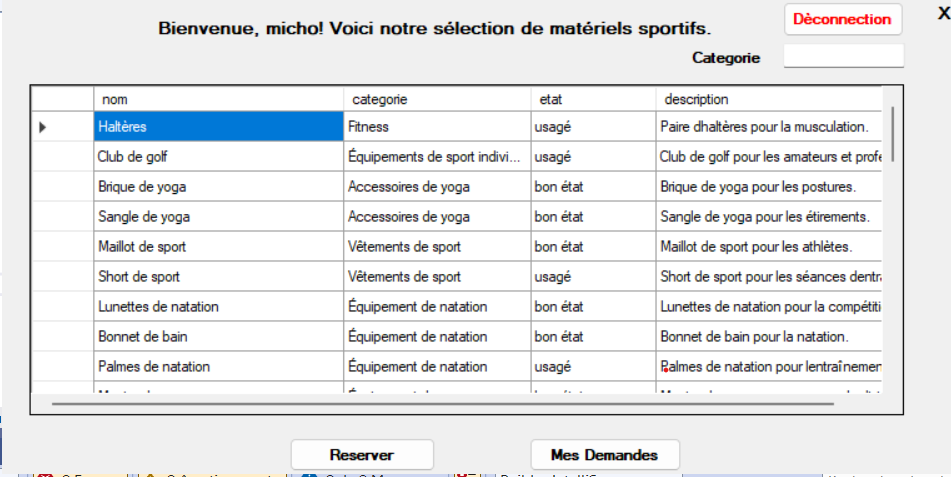The width and height of the screenshot is (951, 477).
Task: Choose the Maillot de sport cell
Action: (x=218, y=247)
